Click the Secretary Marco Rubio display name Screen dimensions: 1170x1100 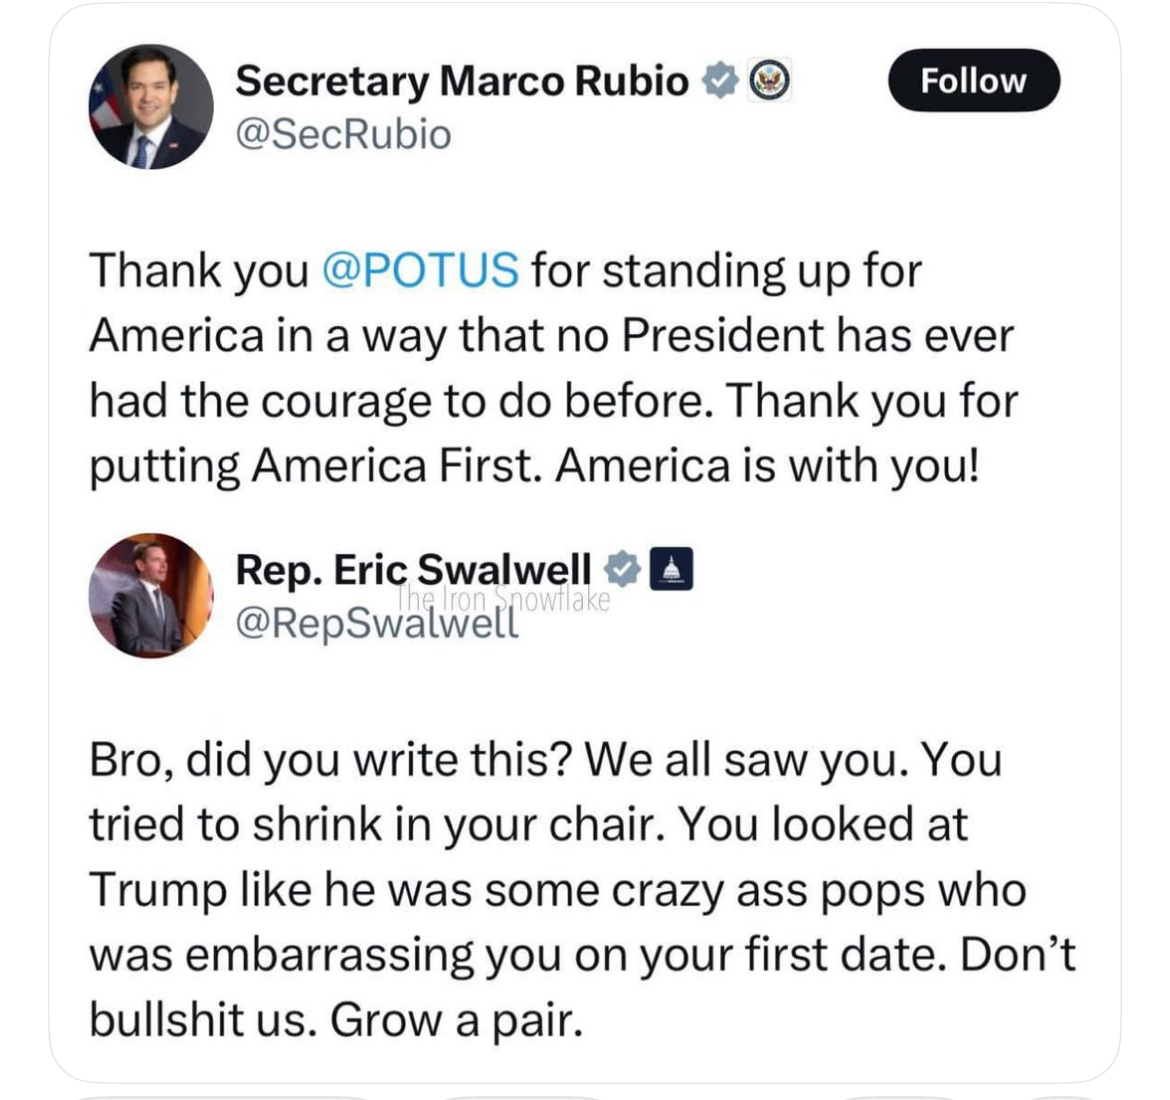tap(462, 81)
